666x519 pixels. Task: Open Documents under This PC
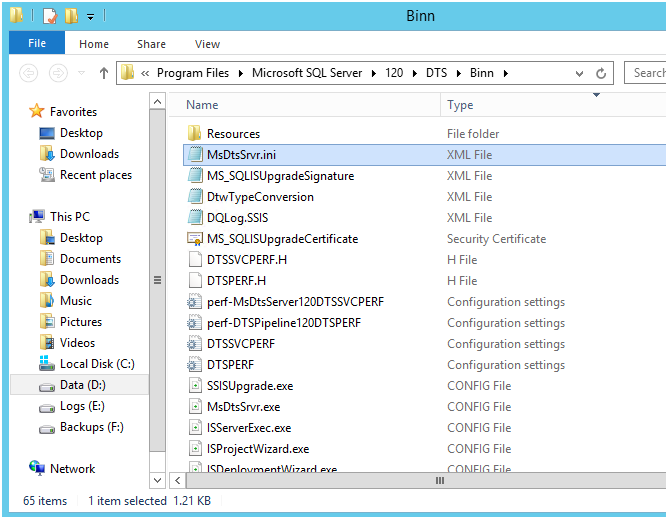tap(90, 259)
